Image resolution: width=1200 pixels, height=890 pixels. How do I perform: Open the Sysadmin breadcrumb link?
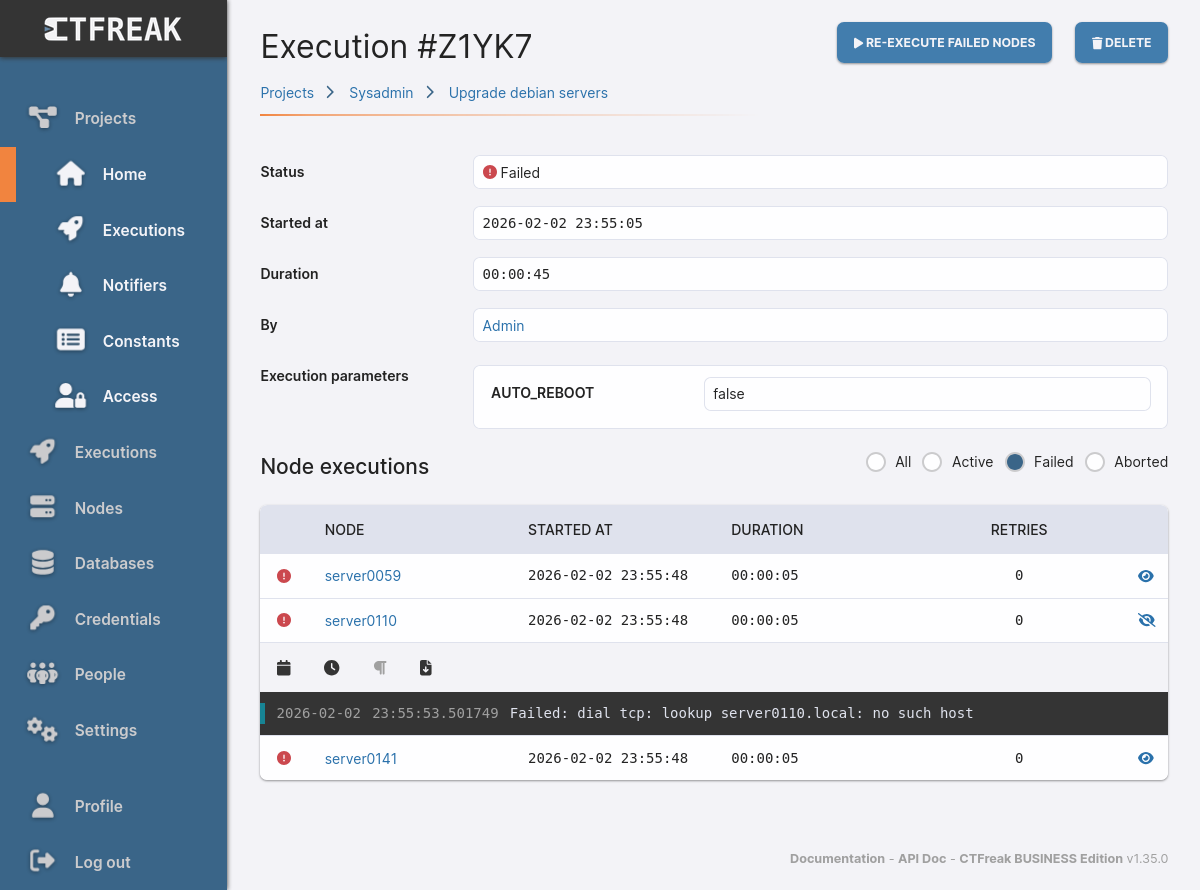pos(381,92)
